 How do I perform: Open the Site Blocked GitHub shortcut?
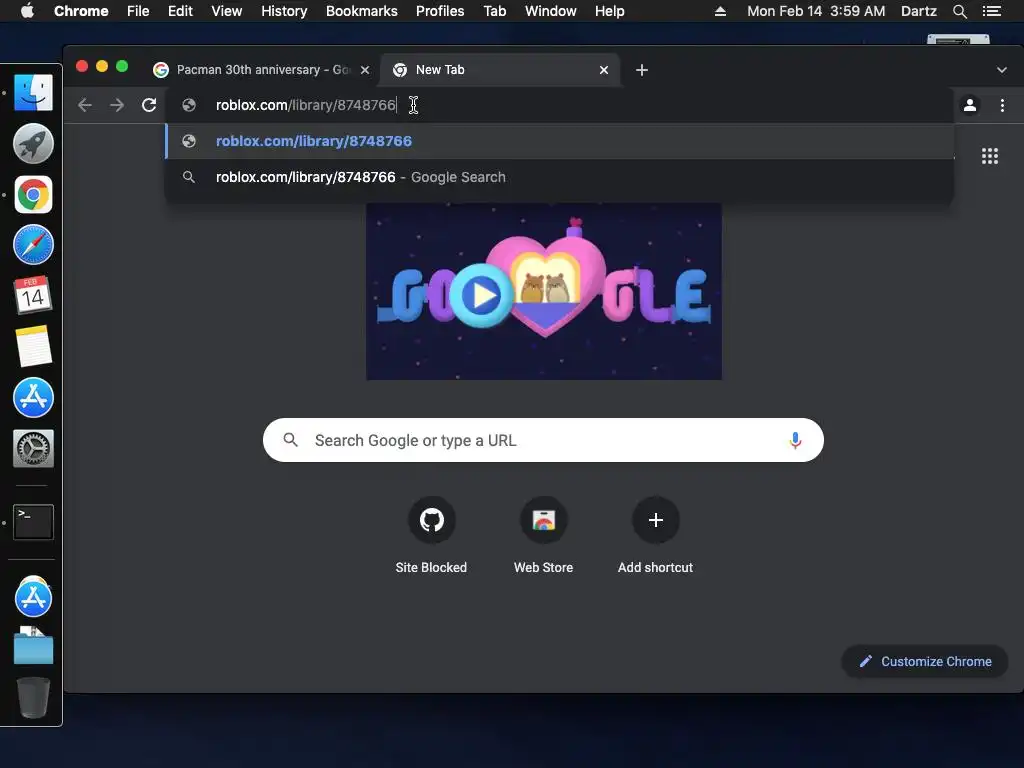click(x=431, y=537)
